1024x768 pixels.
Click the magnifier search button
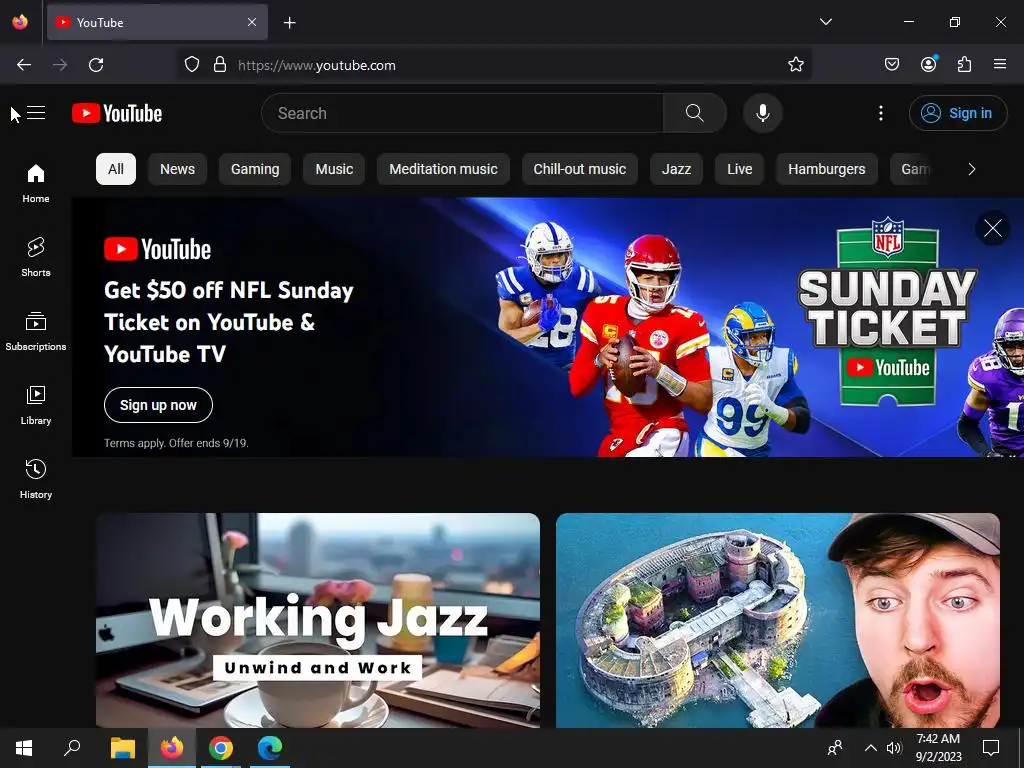pos(695,113)
